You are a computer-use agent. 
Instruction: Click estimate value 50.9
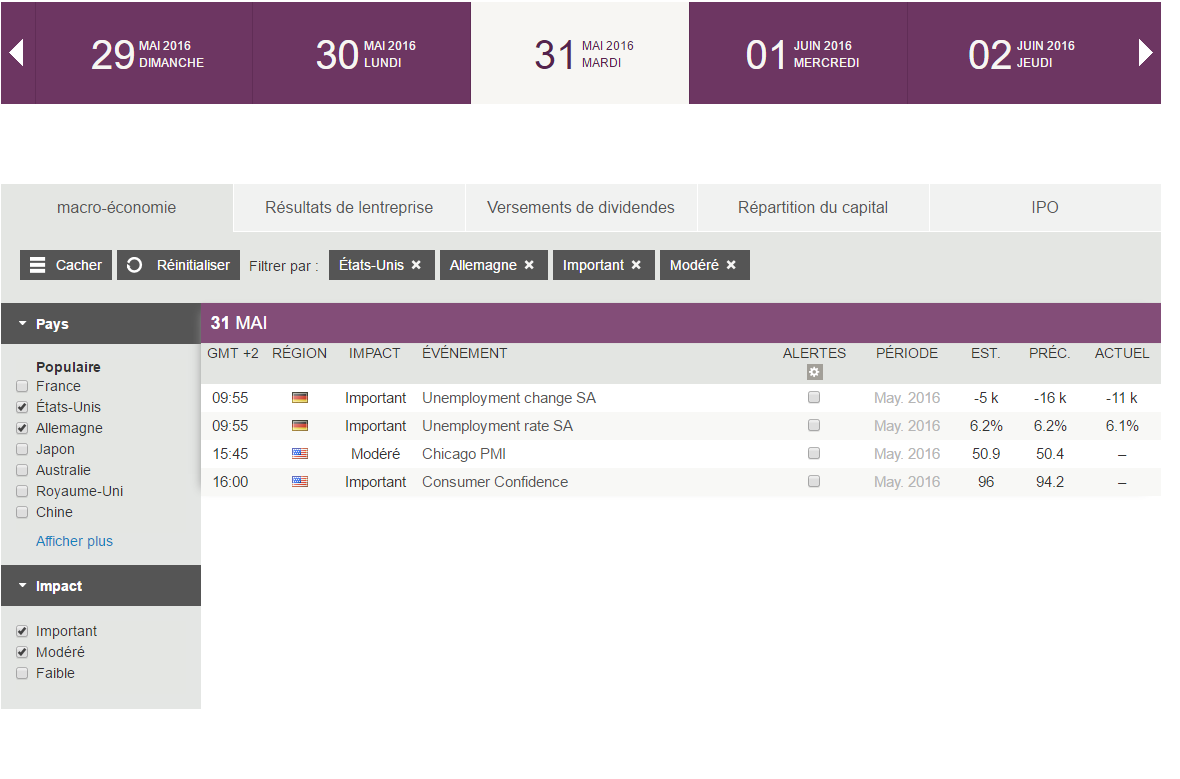pyautogui.click(x=986, y=454)
